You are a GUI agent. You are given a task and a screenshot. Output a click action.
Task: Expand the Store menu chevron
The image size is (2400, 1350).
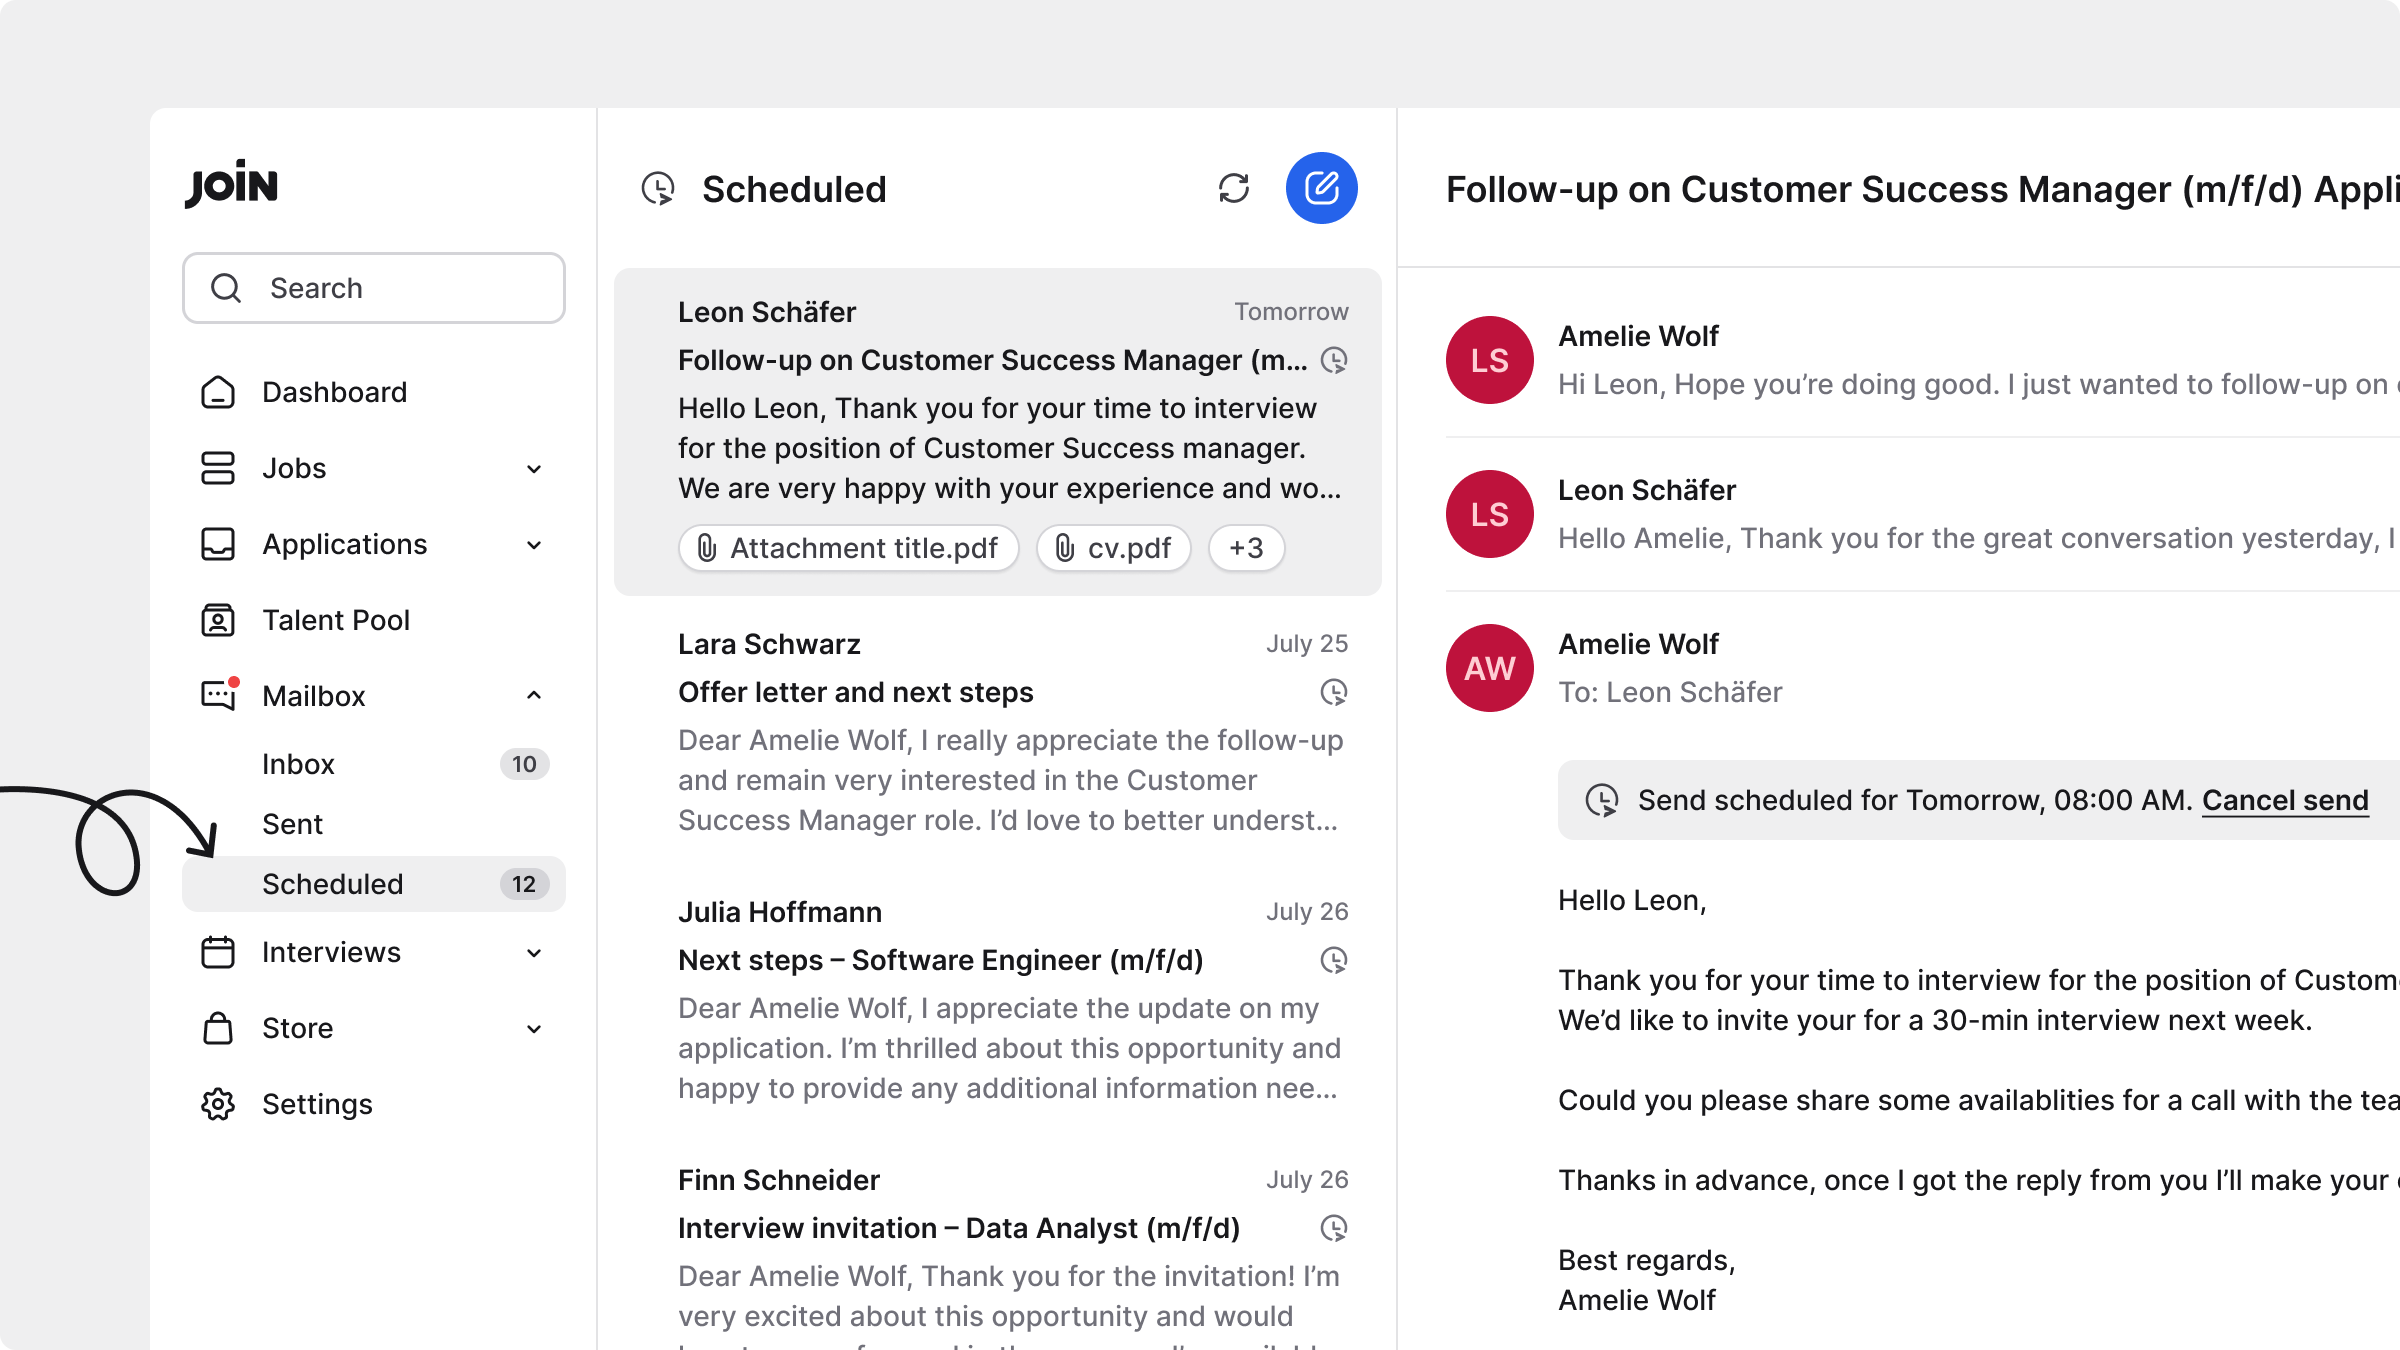534,1028
